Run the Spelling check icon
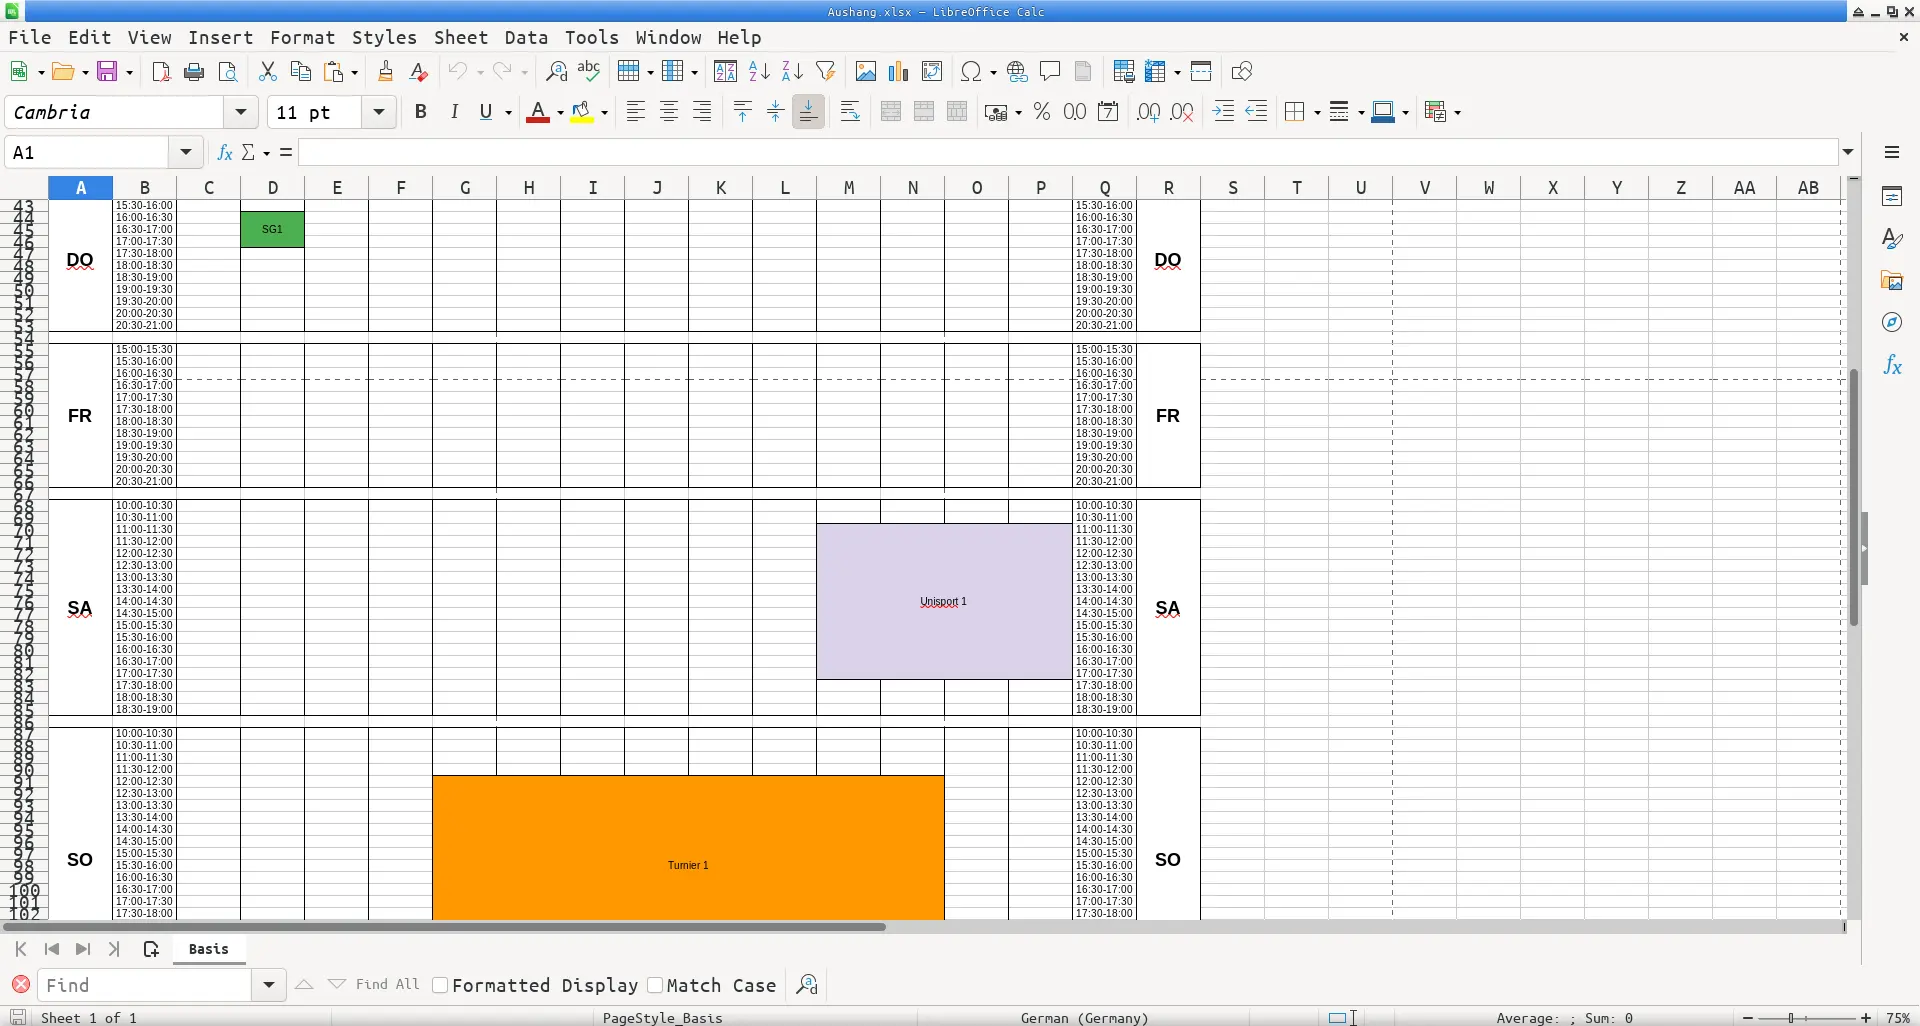1920x1026 pixels. coord(589,71)
